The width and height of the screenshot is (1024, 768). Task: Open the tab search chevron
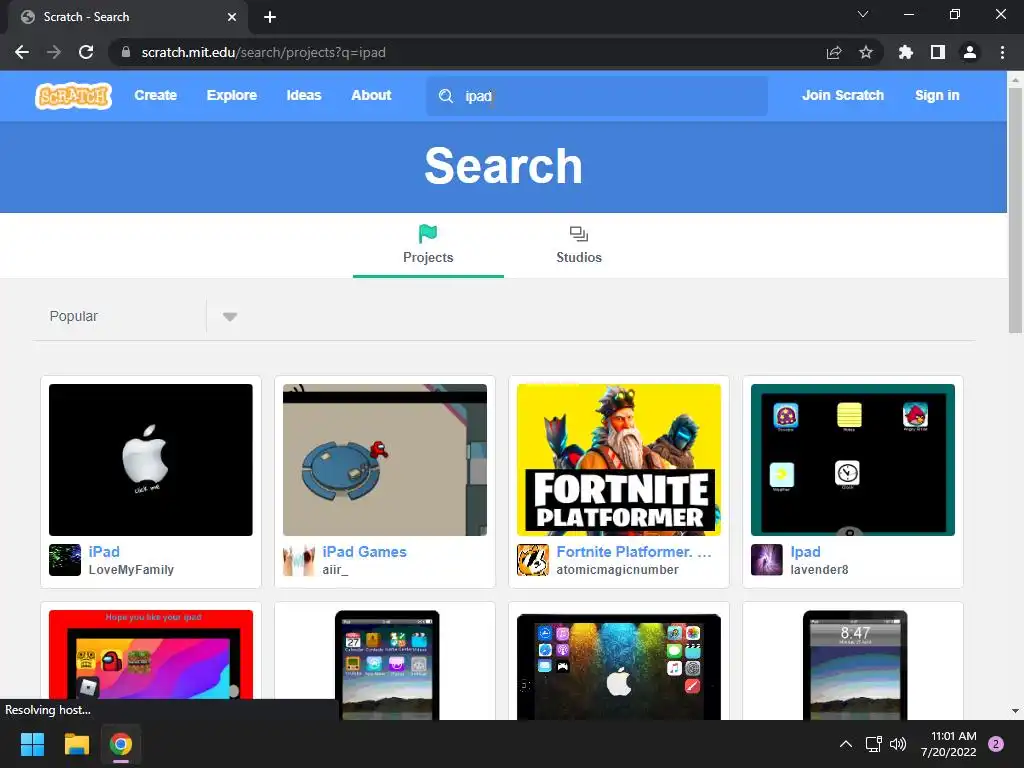(x=863, y=14)
